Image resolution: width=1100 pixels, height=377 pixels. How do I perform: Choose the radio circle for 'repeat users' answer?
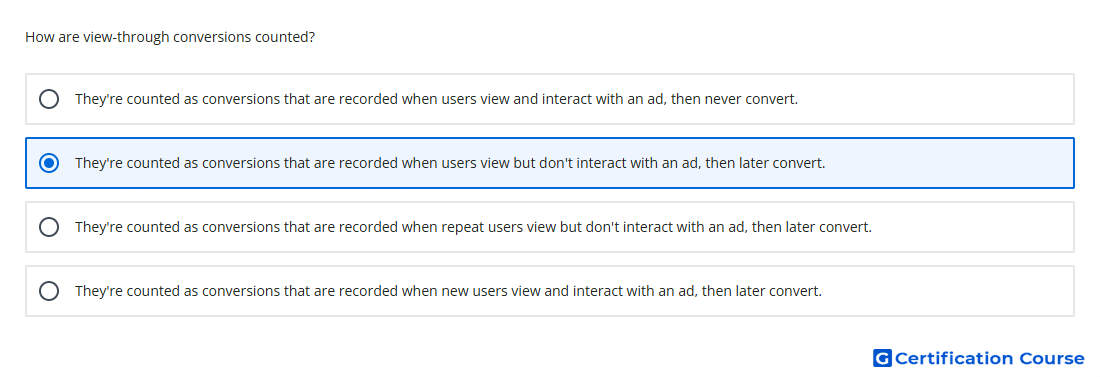tap(49, 227)
